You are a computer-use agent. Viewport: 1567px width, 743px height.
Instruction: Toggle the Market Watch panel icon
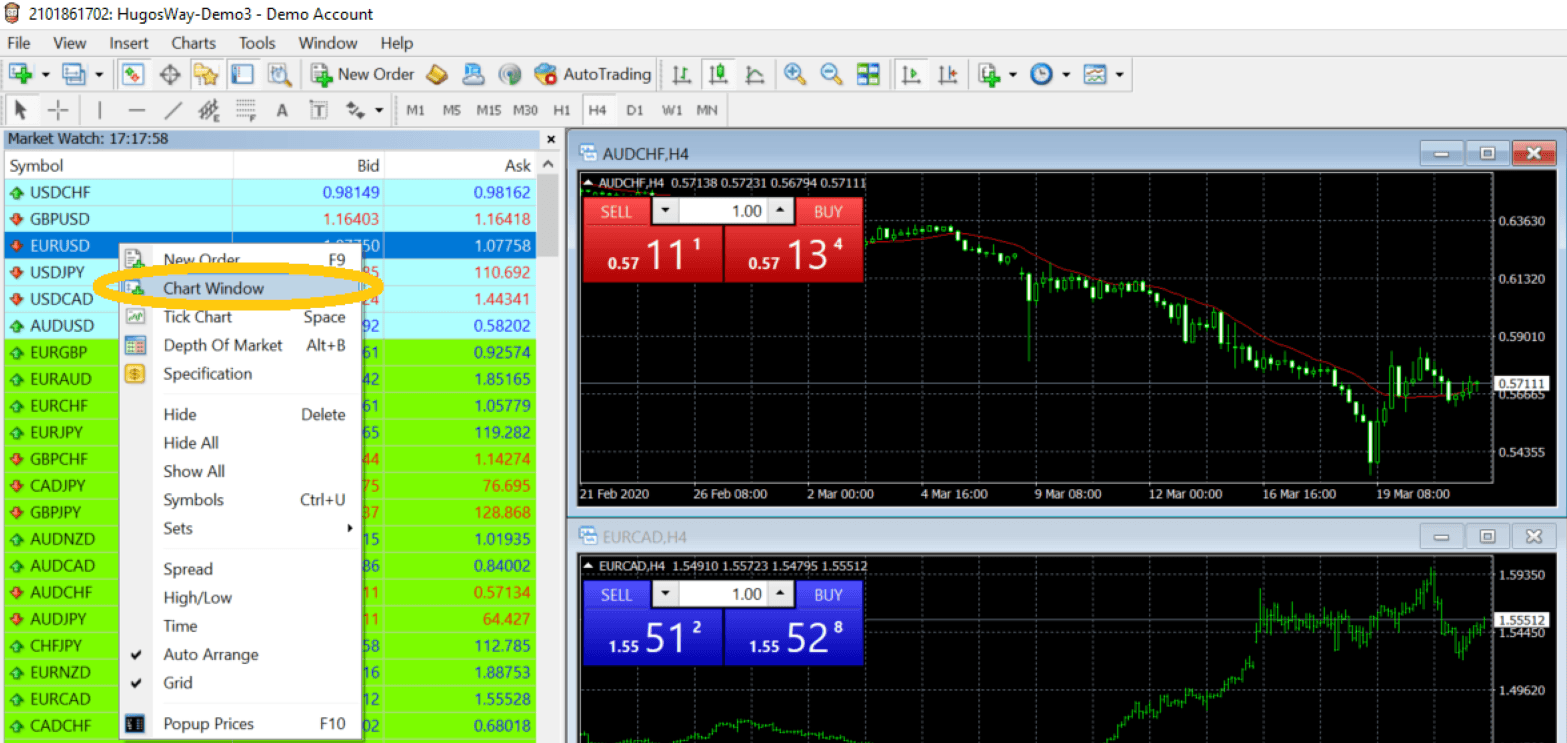(133, 74)
